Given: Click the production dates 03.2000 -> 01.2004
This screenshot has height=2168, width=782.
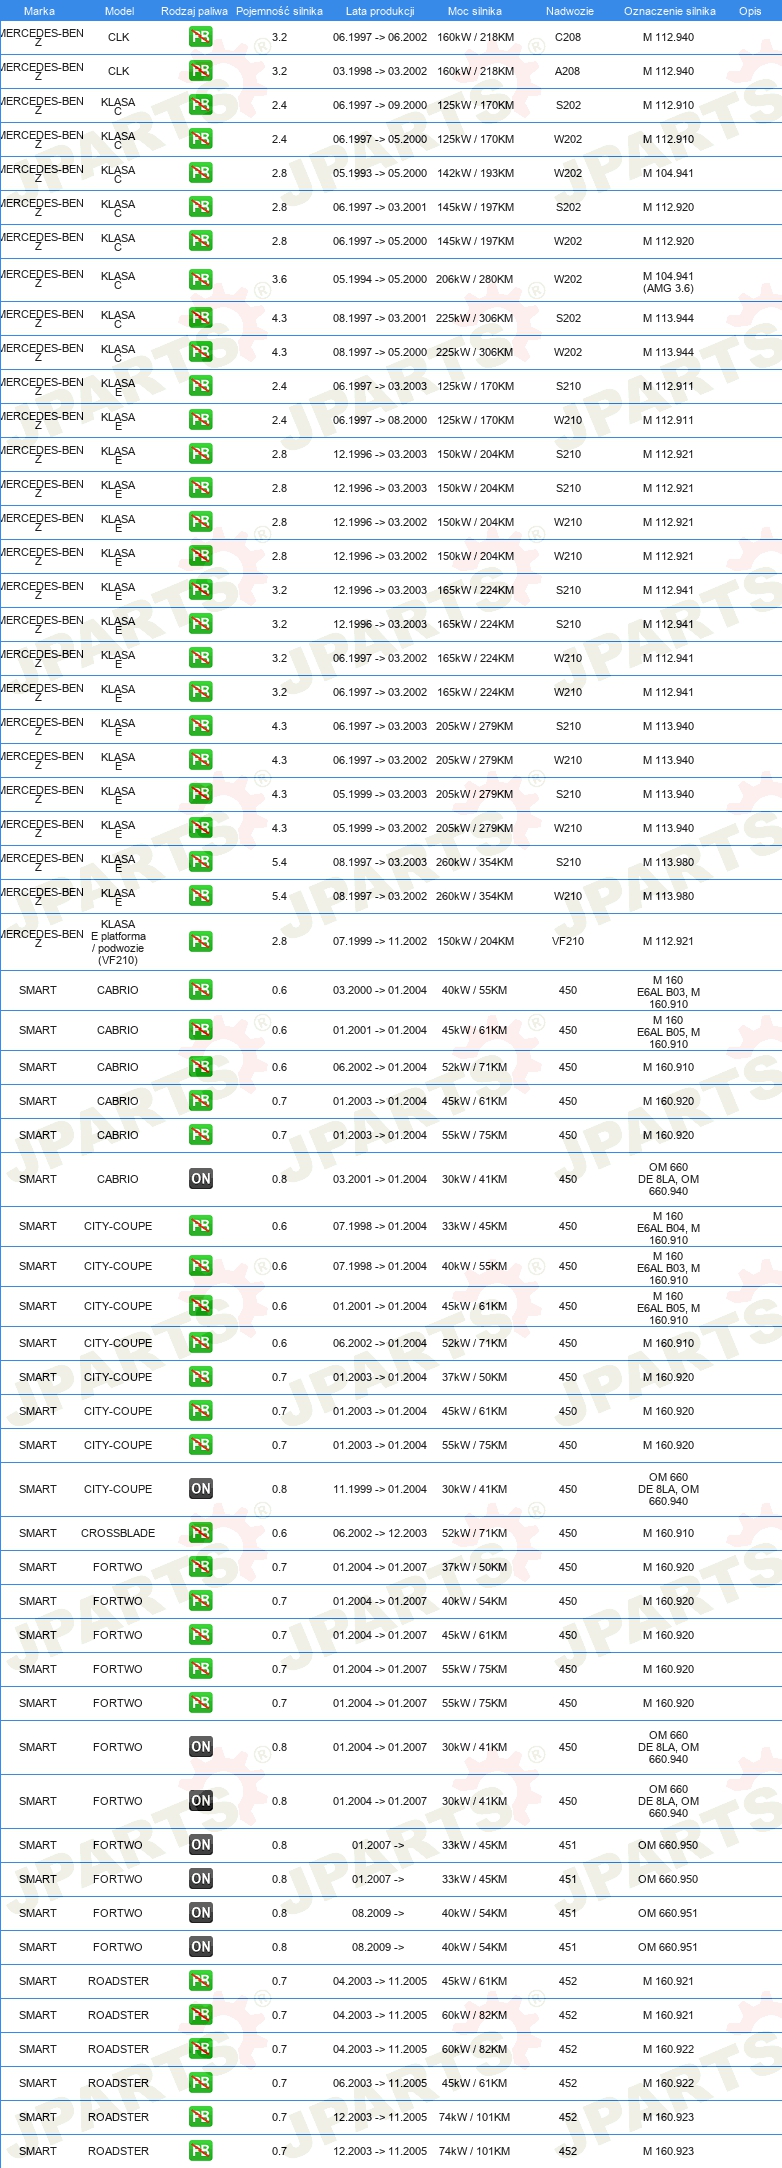Looking at the screenshot, I should point(380,990).
